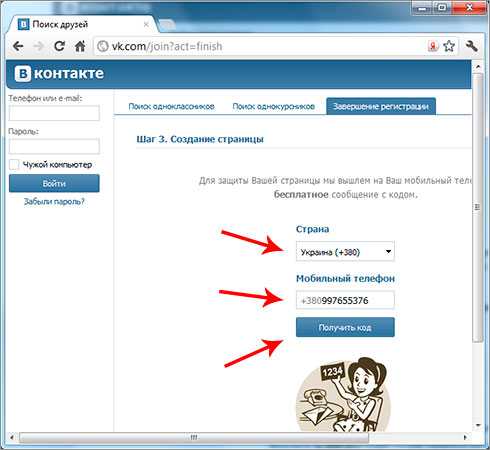Image resolution: width=490 pixels, height=450 pixels.
Task: Tick the Чужой компьютер checkbox
Action: 14,164
